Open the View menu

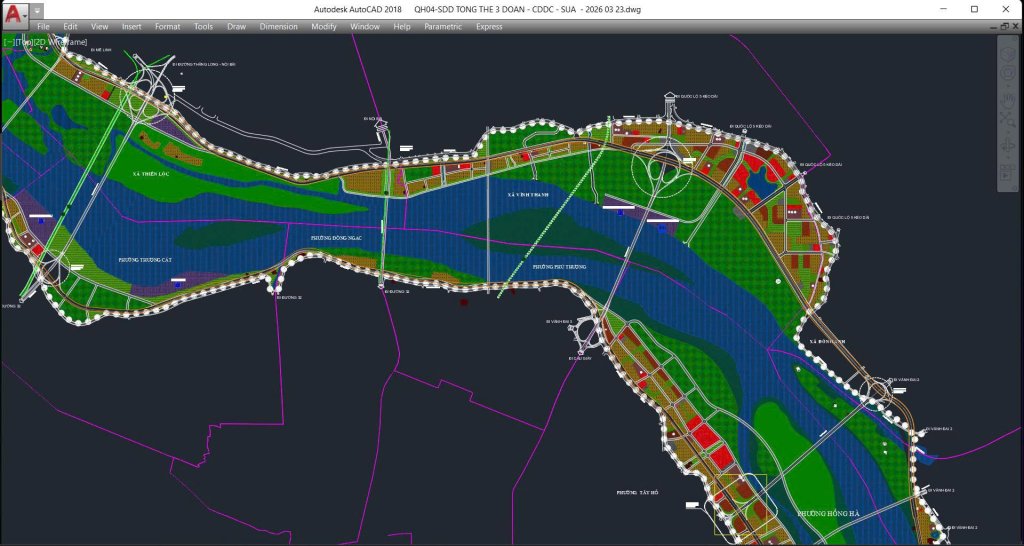point(99,27)
